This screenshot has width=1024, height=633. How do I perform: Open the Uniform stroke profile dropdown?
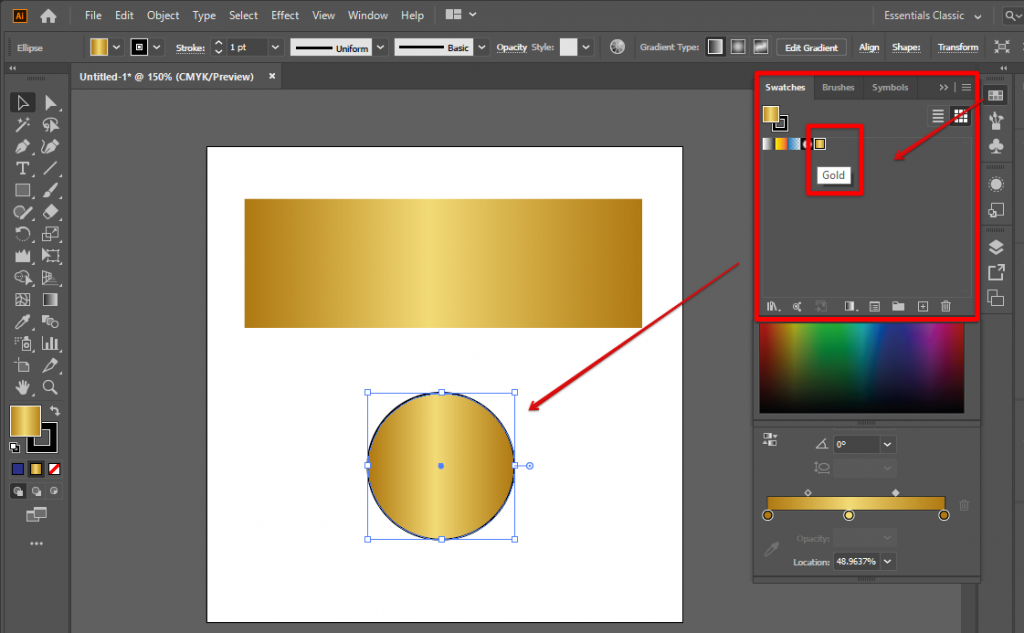pyautogui.click(x=380, y=46)
